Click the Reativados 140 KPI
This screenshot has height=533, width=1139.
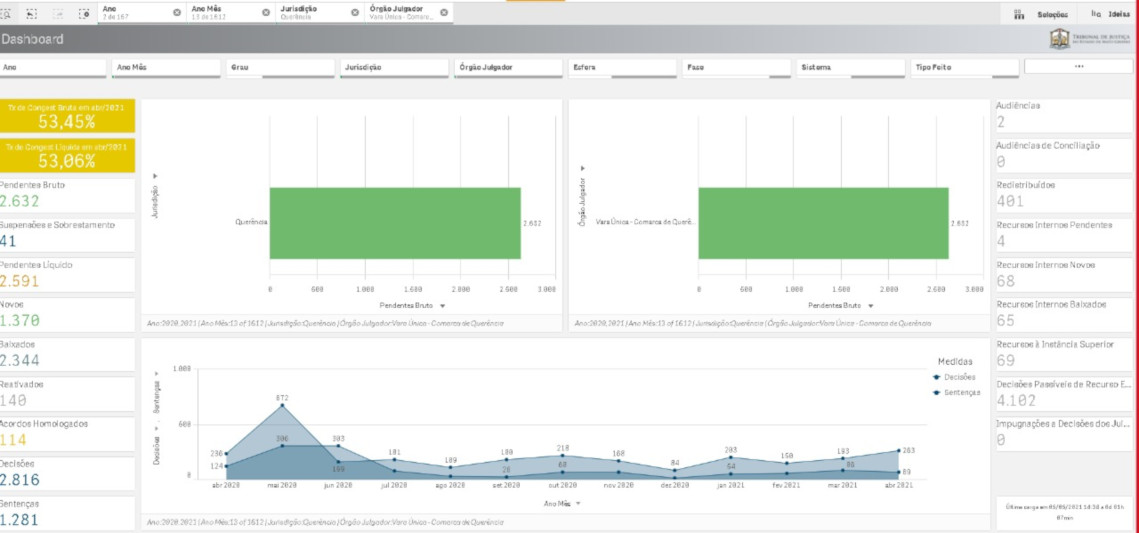coord(68,394)
